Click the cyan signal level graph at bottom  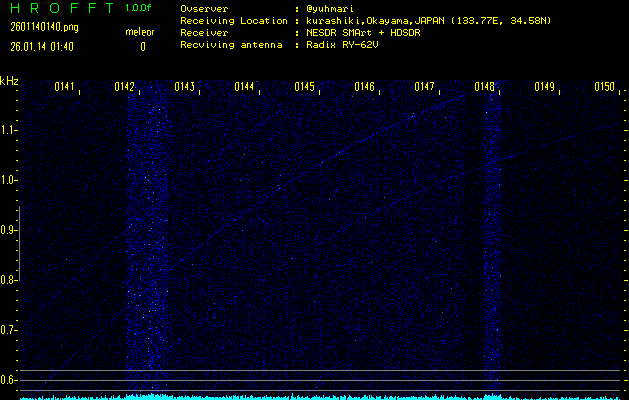click(321, 397)
